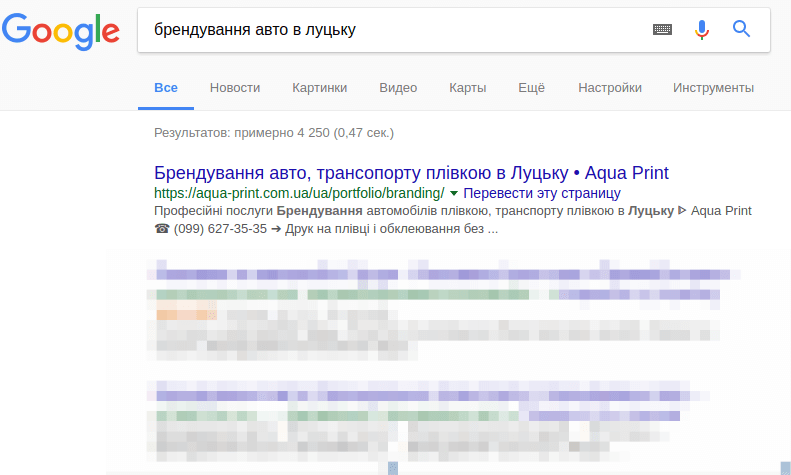
Task: Click the blue magnifier search icon
Action: click(741, 29)
